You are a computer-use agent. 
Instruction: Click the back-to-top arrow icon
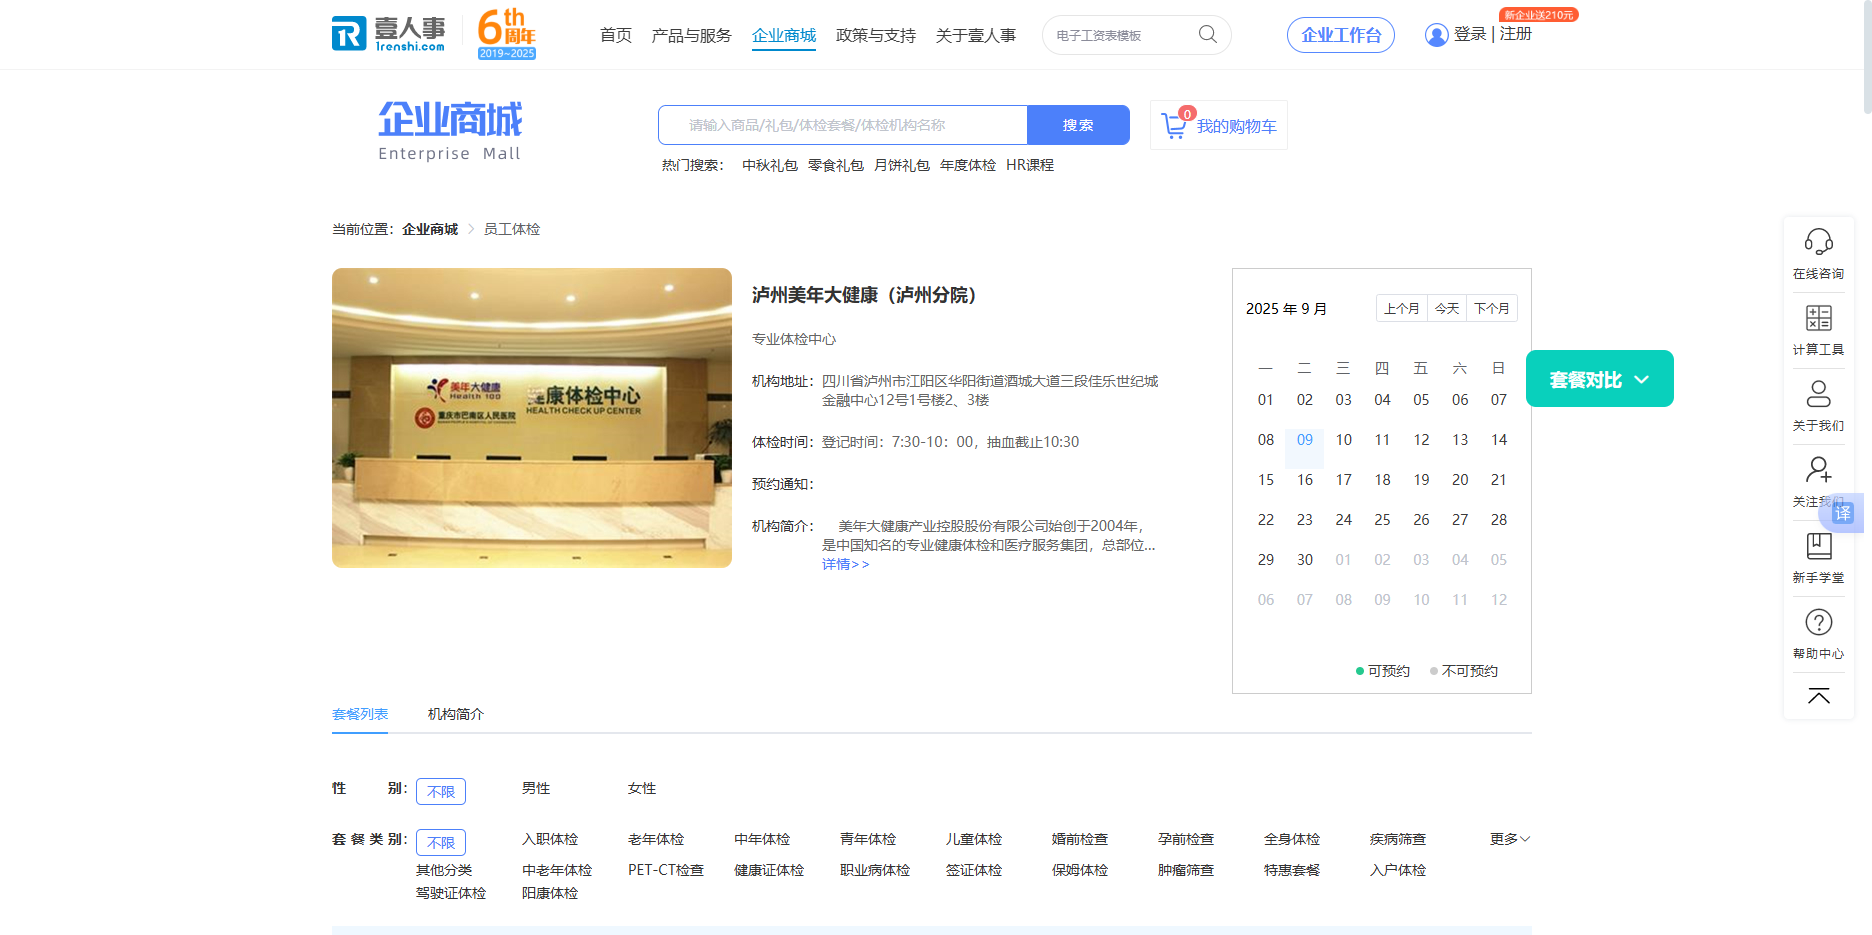click(1818, 696)
